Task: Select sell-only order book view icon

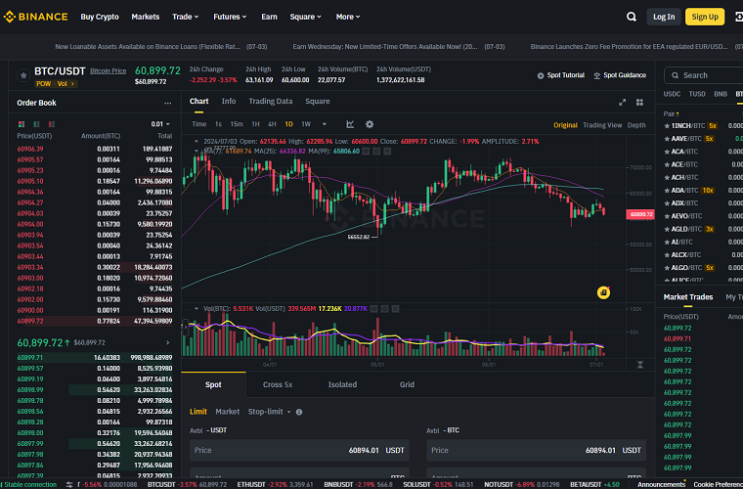Action: (52, 124)
